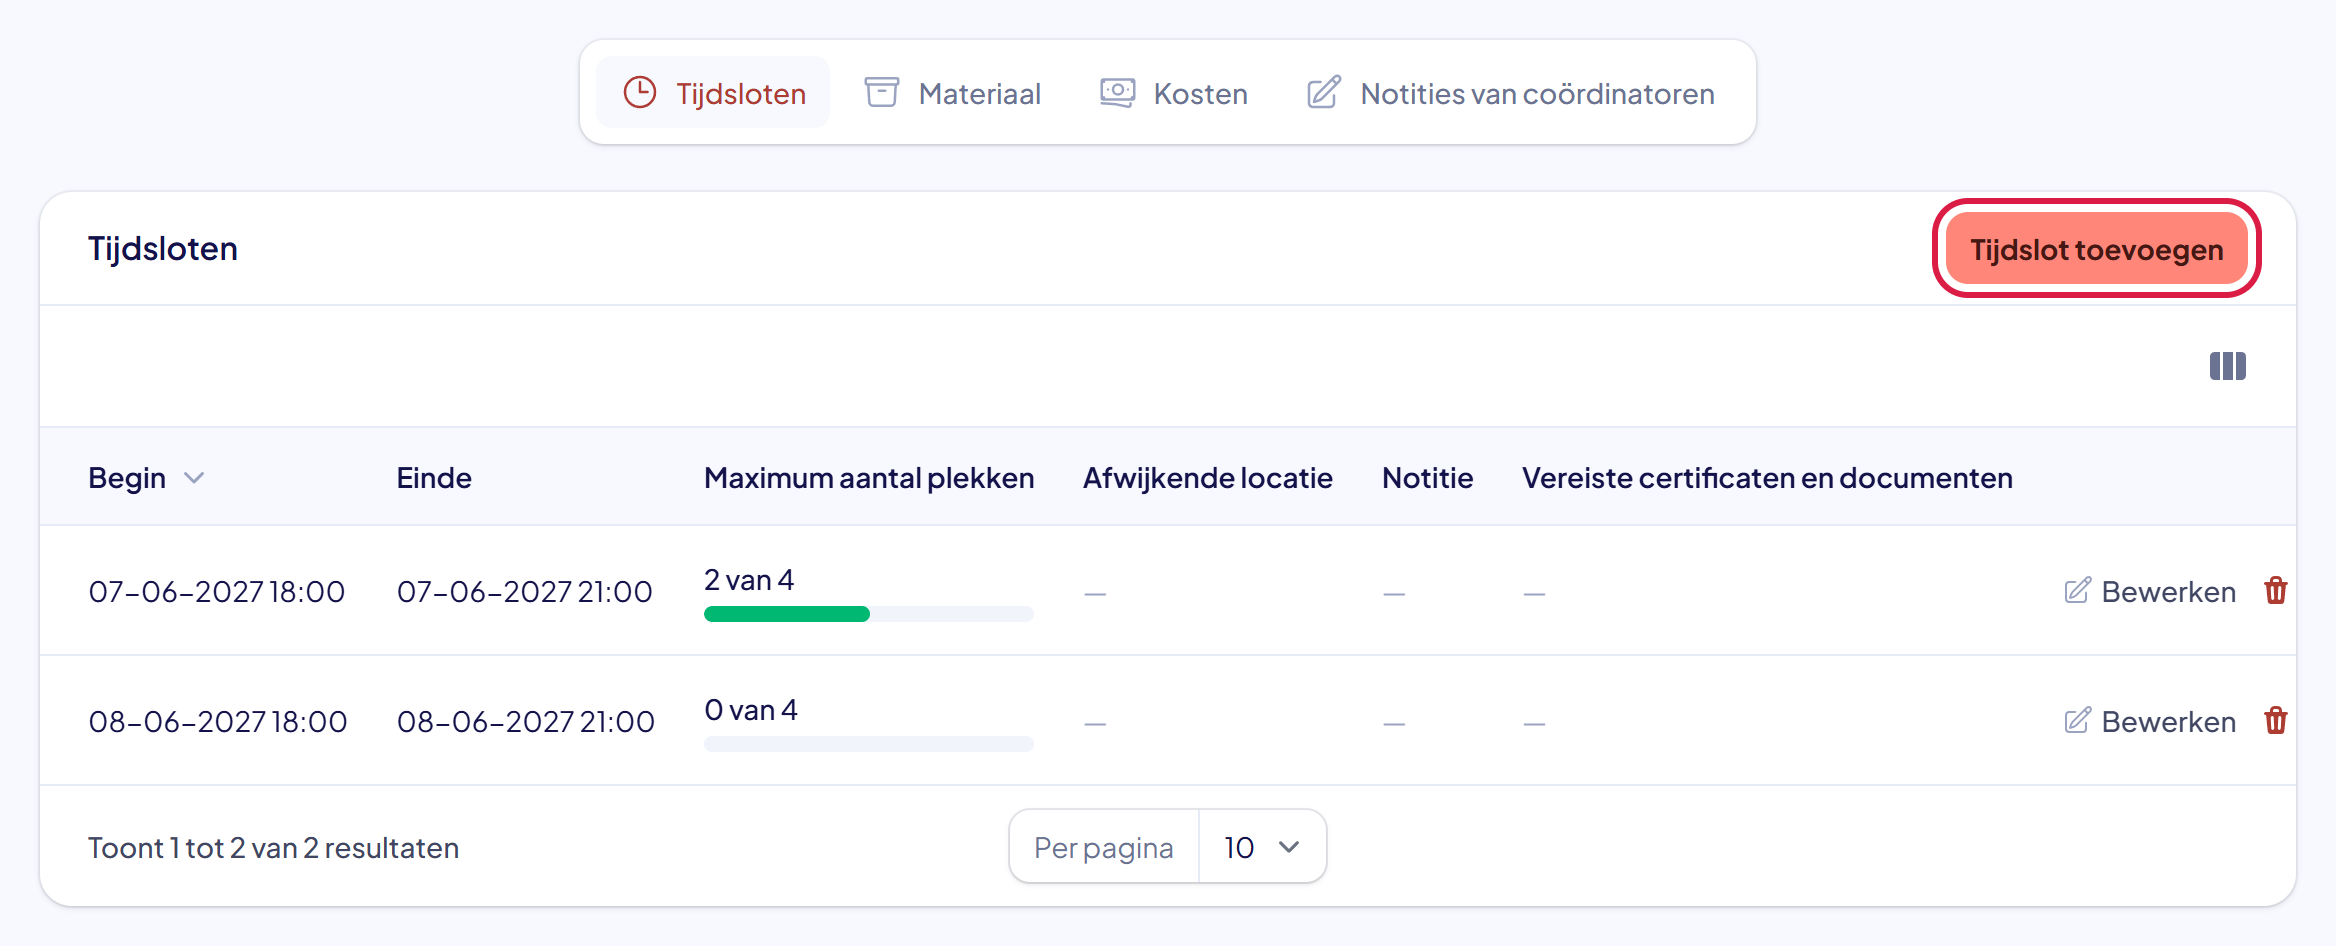Click the Tijdsloten clock icon
This screenshot has width=2336, height=946.
[x=640, y=92]
